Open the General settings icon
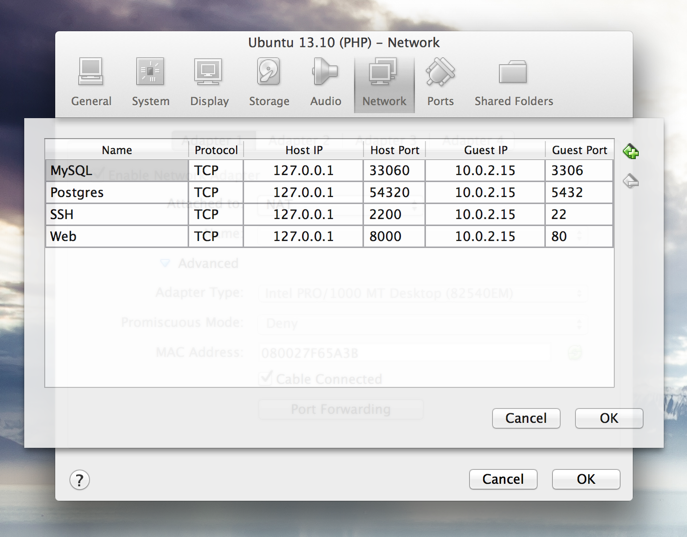This screenshot has height=537, width=687. click(x=91, y=82)
